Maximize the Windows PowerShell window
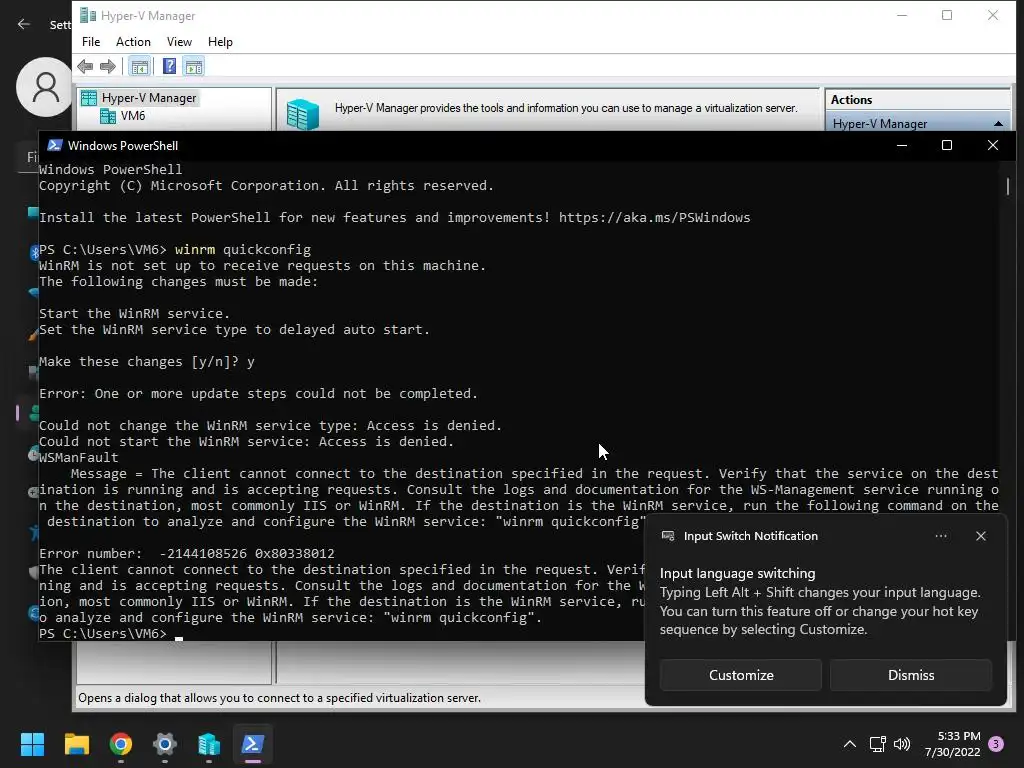This screenshot has height=768, width=1024. (946, 145)
